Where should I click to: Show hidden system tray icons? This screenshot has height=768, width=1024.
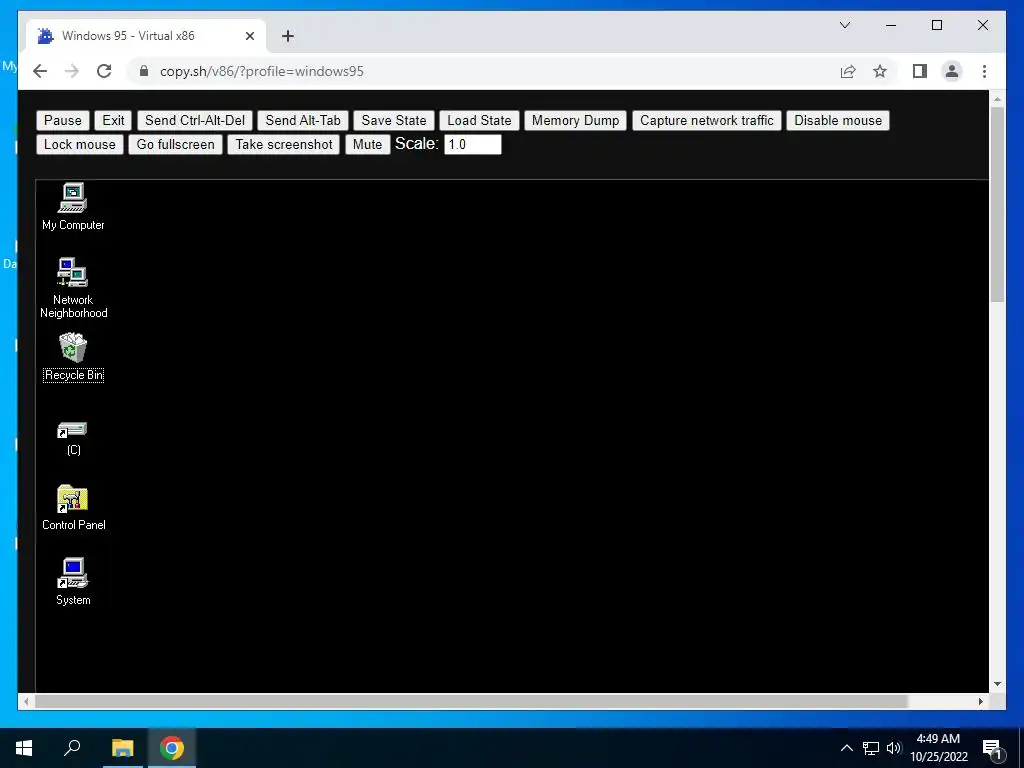pos(846,748)
